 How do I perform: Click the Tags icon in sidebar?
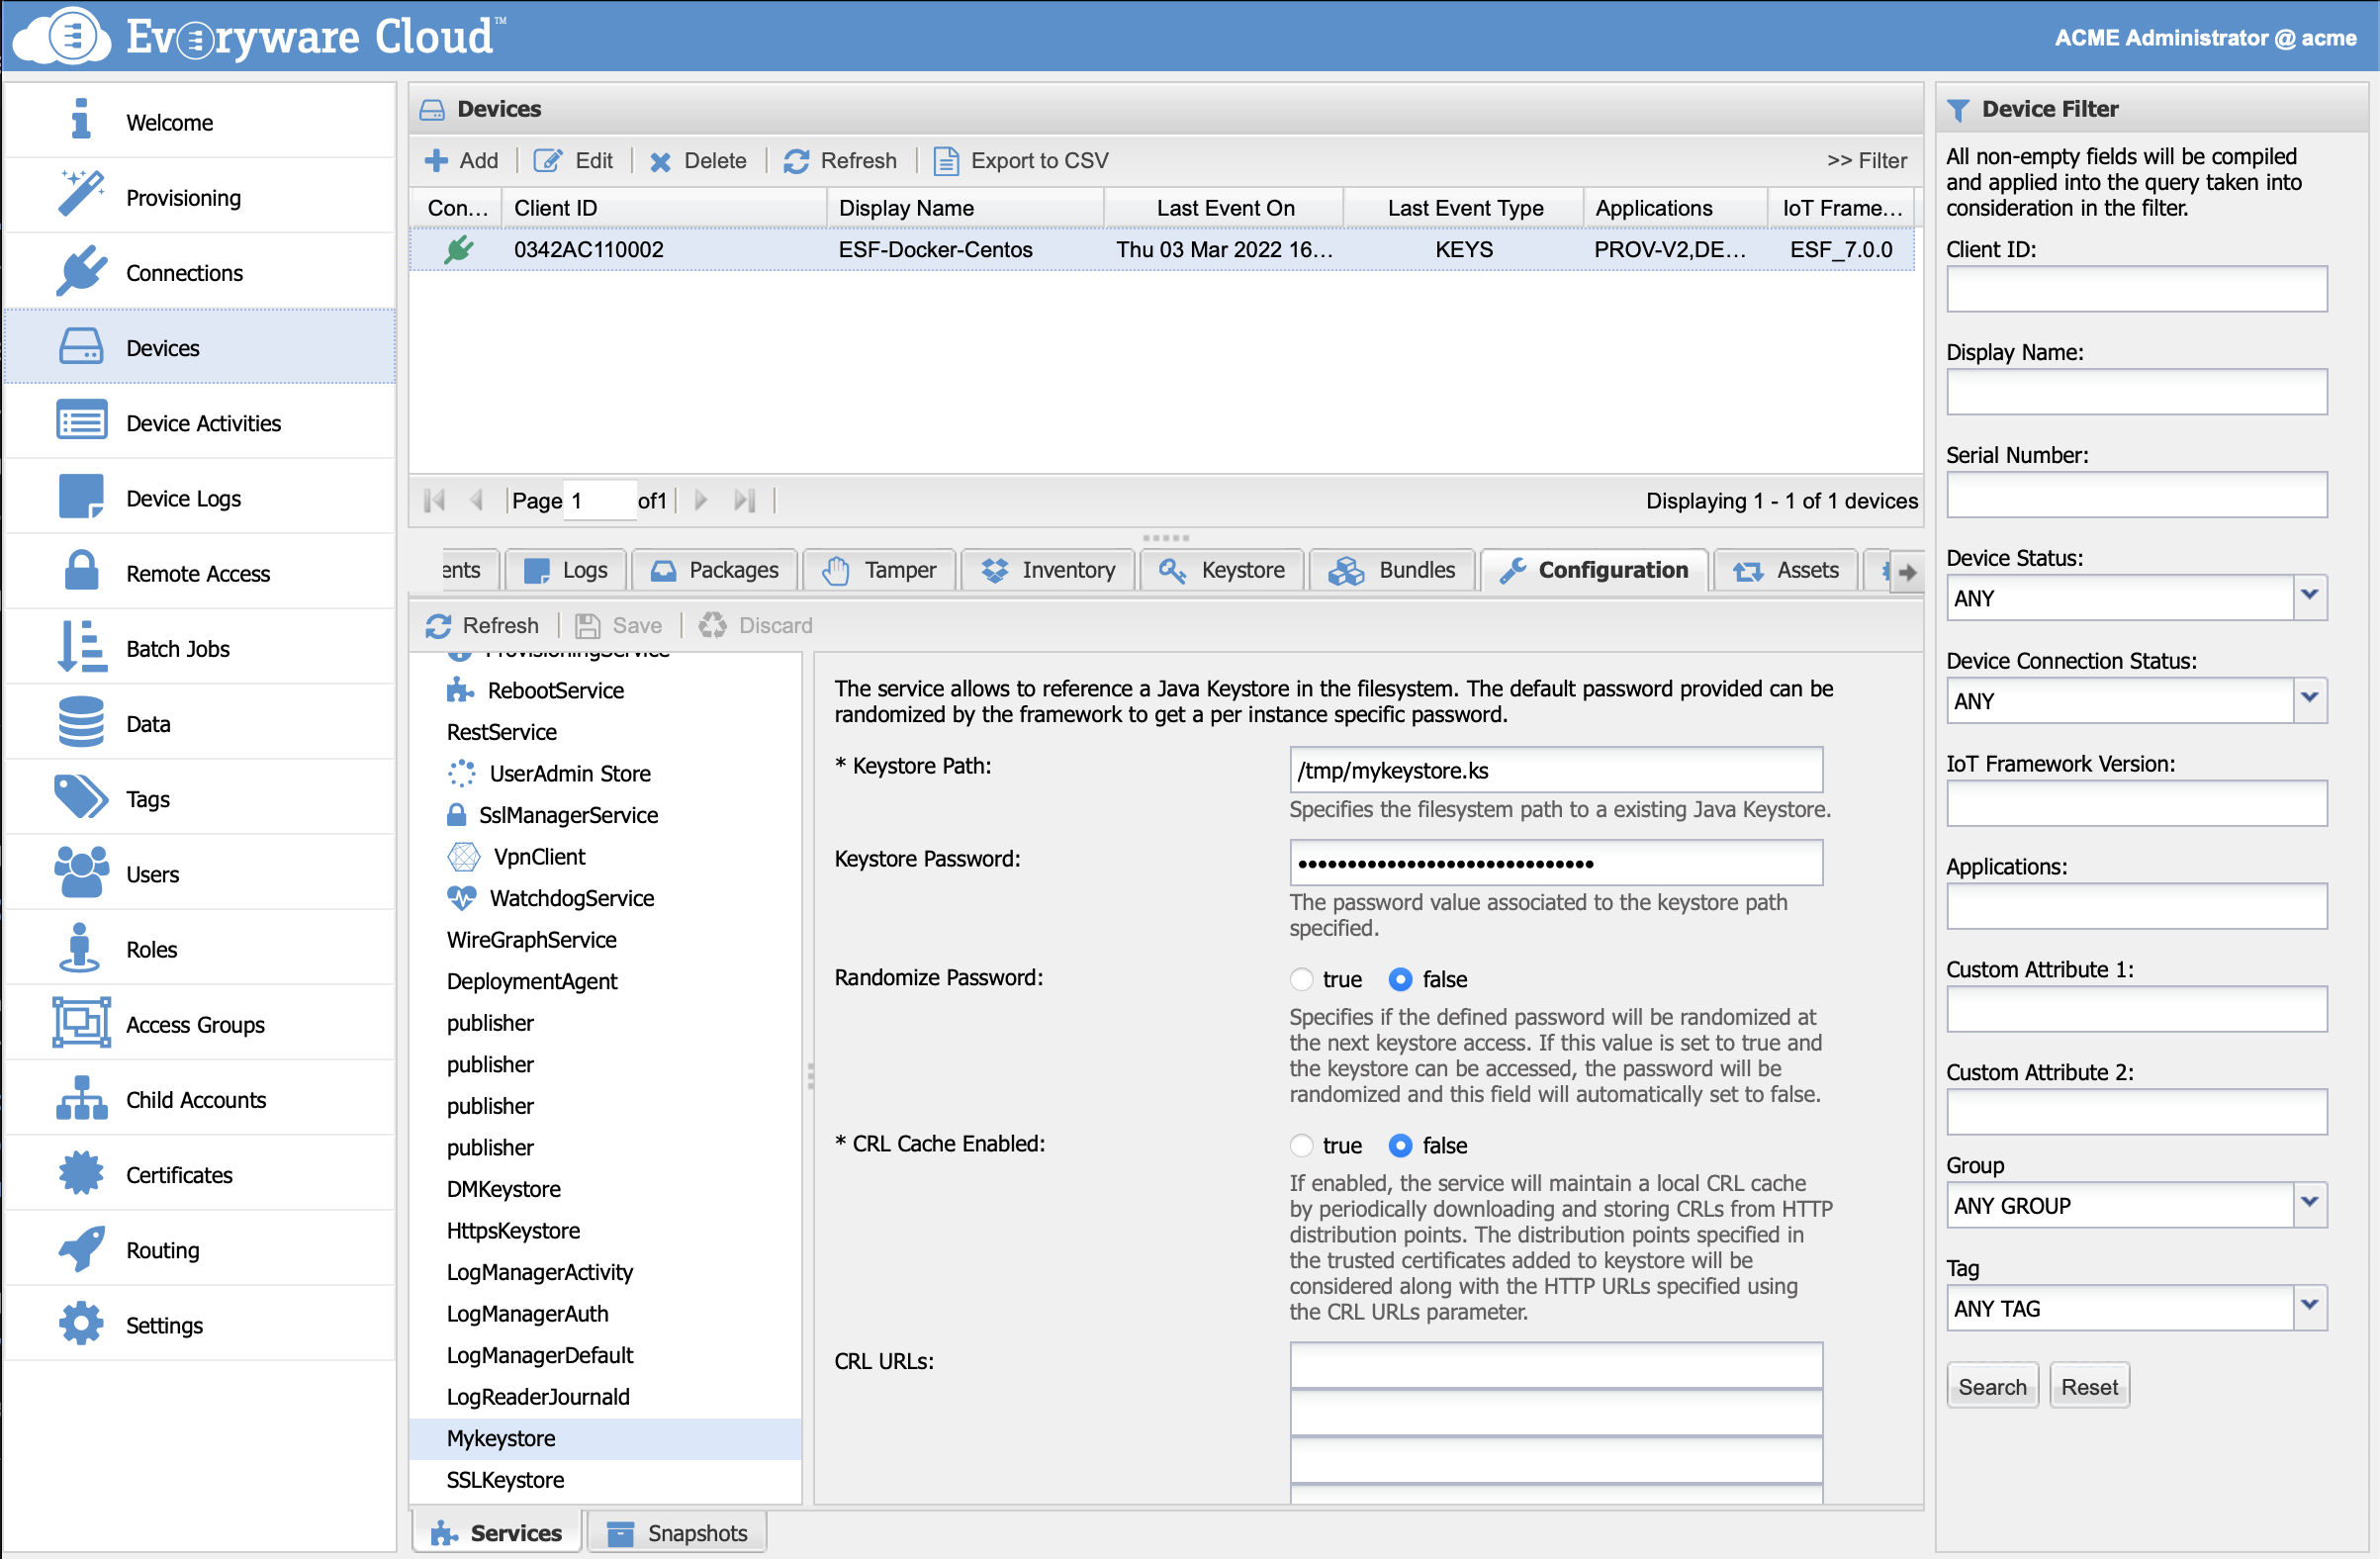tap(81, 797)
